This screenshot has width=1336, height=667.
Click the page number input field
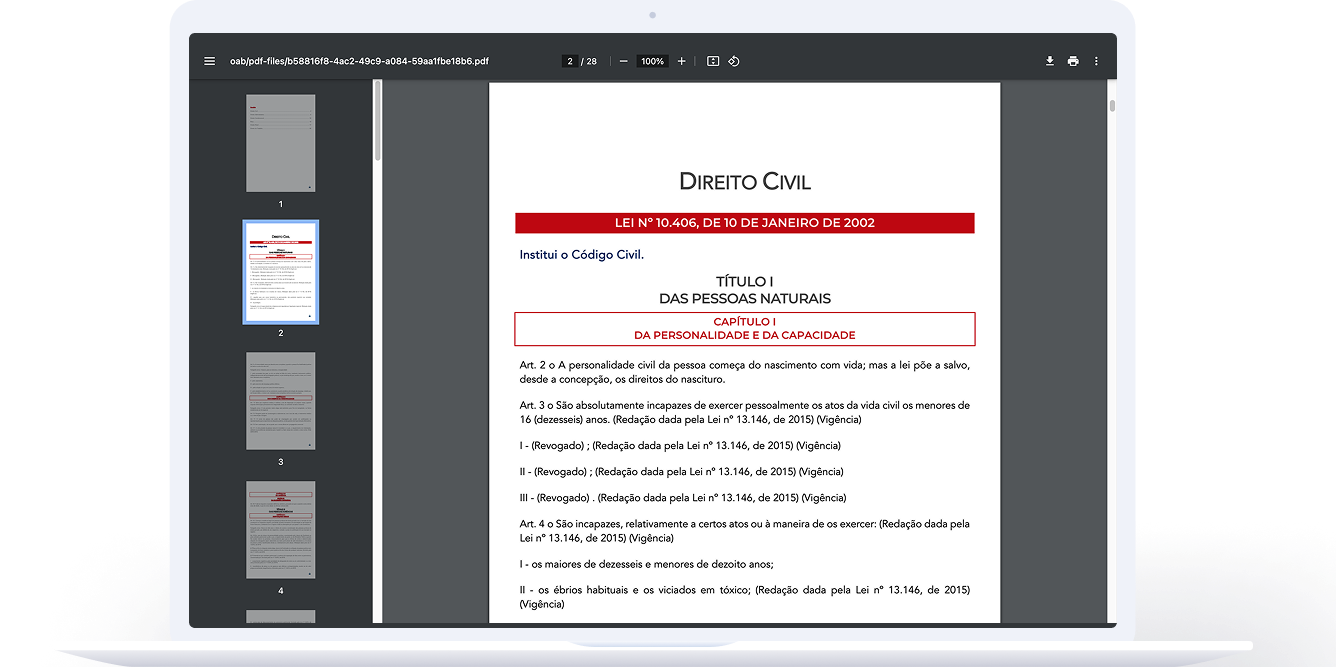(x=570, y=61)
